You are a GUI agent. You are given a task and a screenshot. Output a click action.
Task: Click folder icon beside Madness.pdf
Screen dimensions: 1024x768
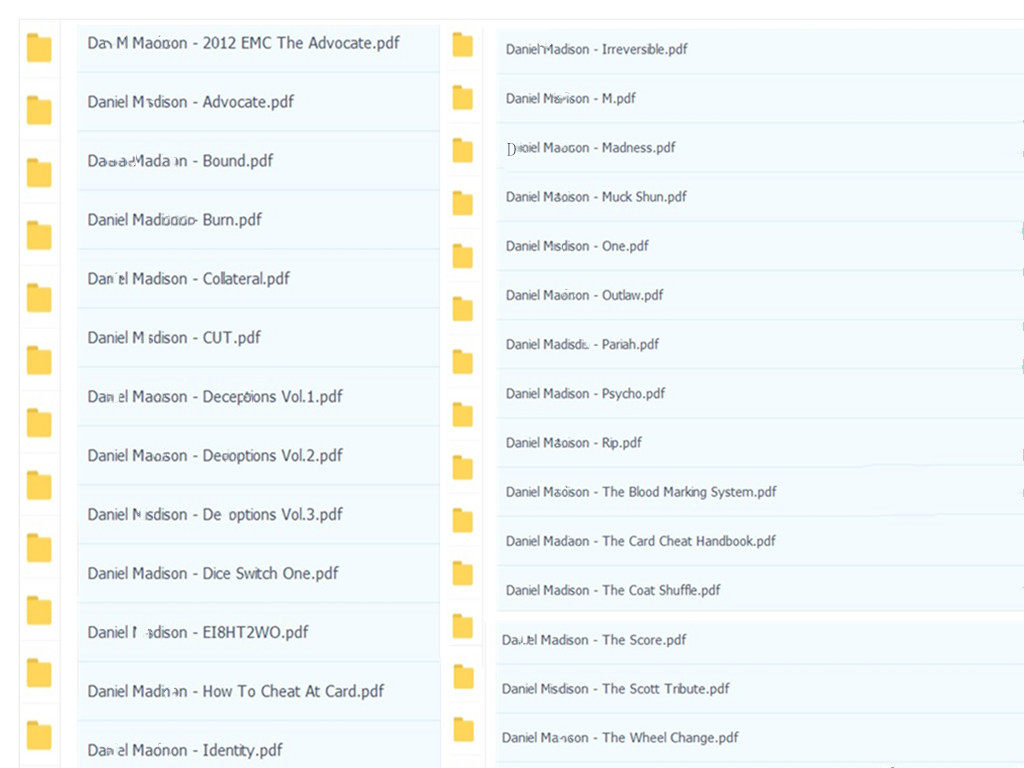[463, 150]
